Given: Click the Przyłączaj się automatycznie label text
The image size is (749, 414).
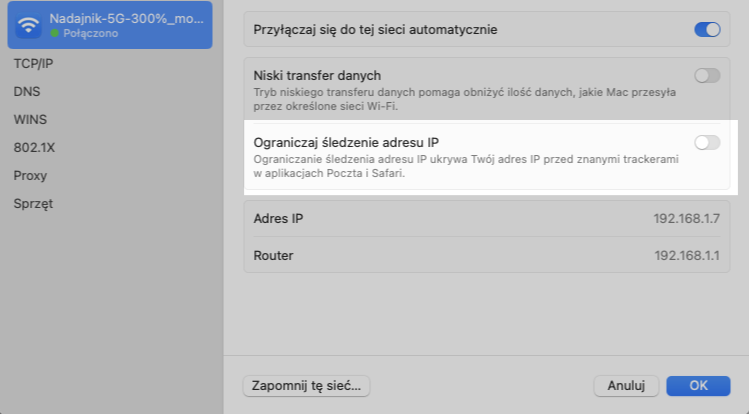Looking at the screenshot, I should click(375, 30).
